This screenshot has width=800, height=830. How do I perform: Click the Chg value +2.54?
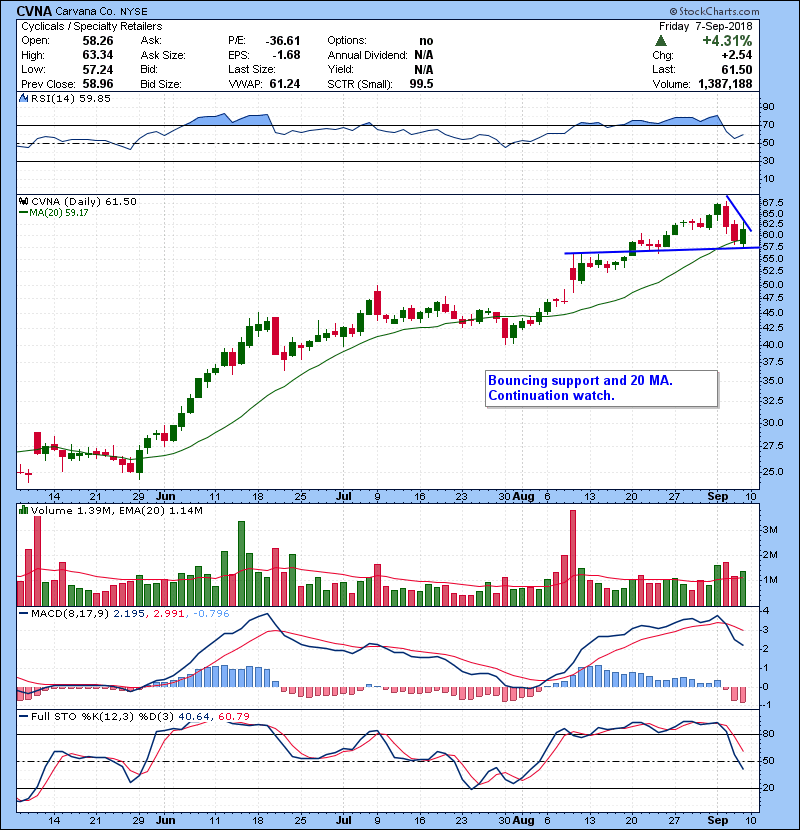click(736, 55)
